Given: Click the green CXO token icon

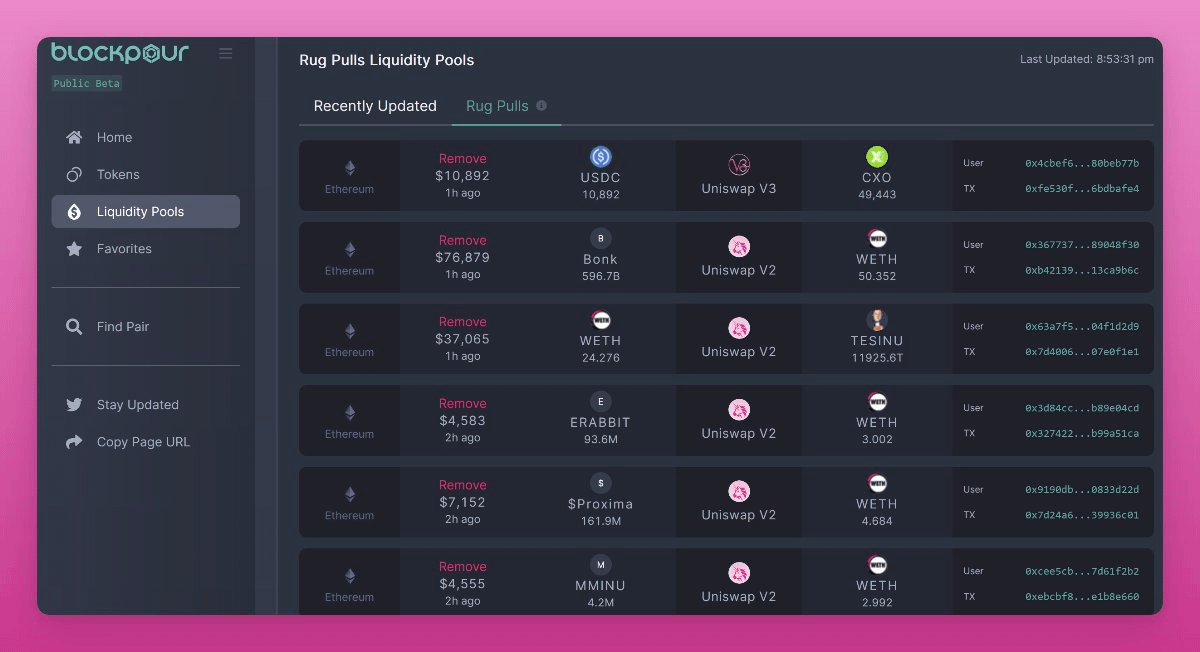Looking at the screenshot, I should point(877,157).
